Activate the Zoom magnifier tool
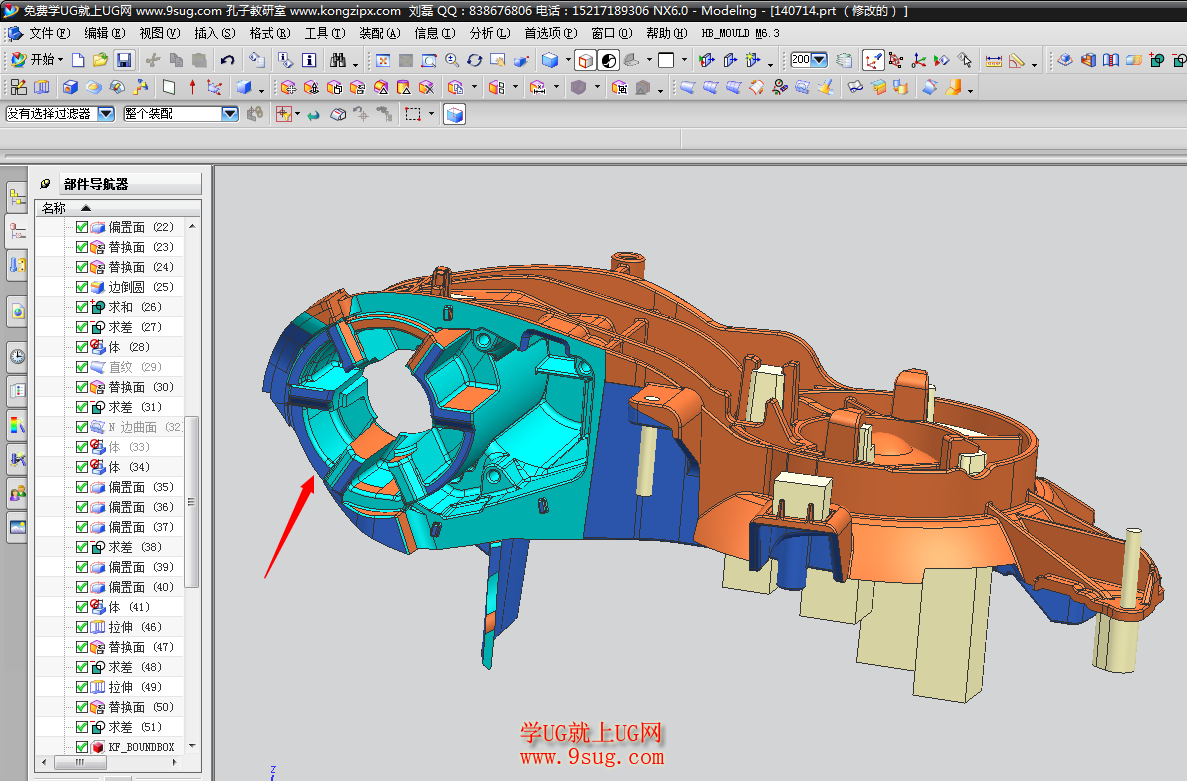 click(452, 61)
